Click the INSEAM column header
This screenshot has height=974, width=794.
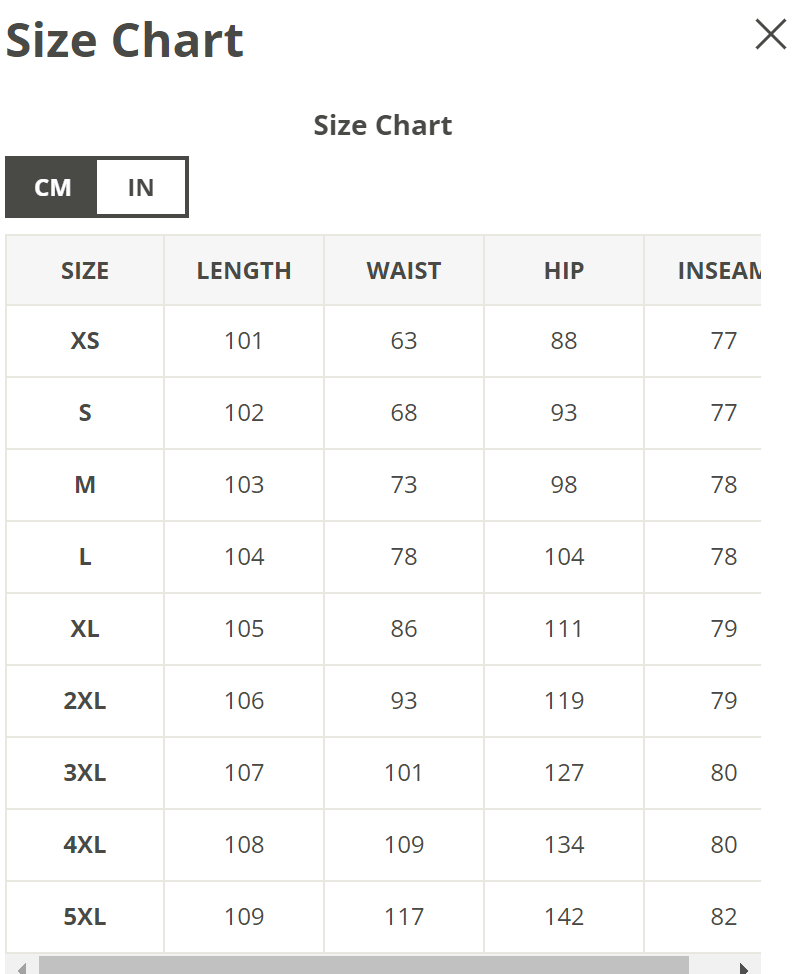point(718,271)
